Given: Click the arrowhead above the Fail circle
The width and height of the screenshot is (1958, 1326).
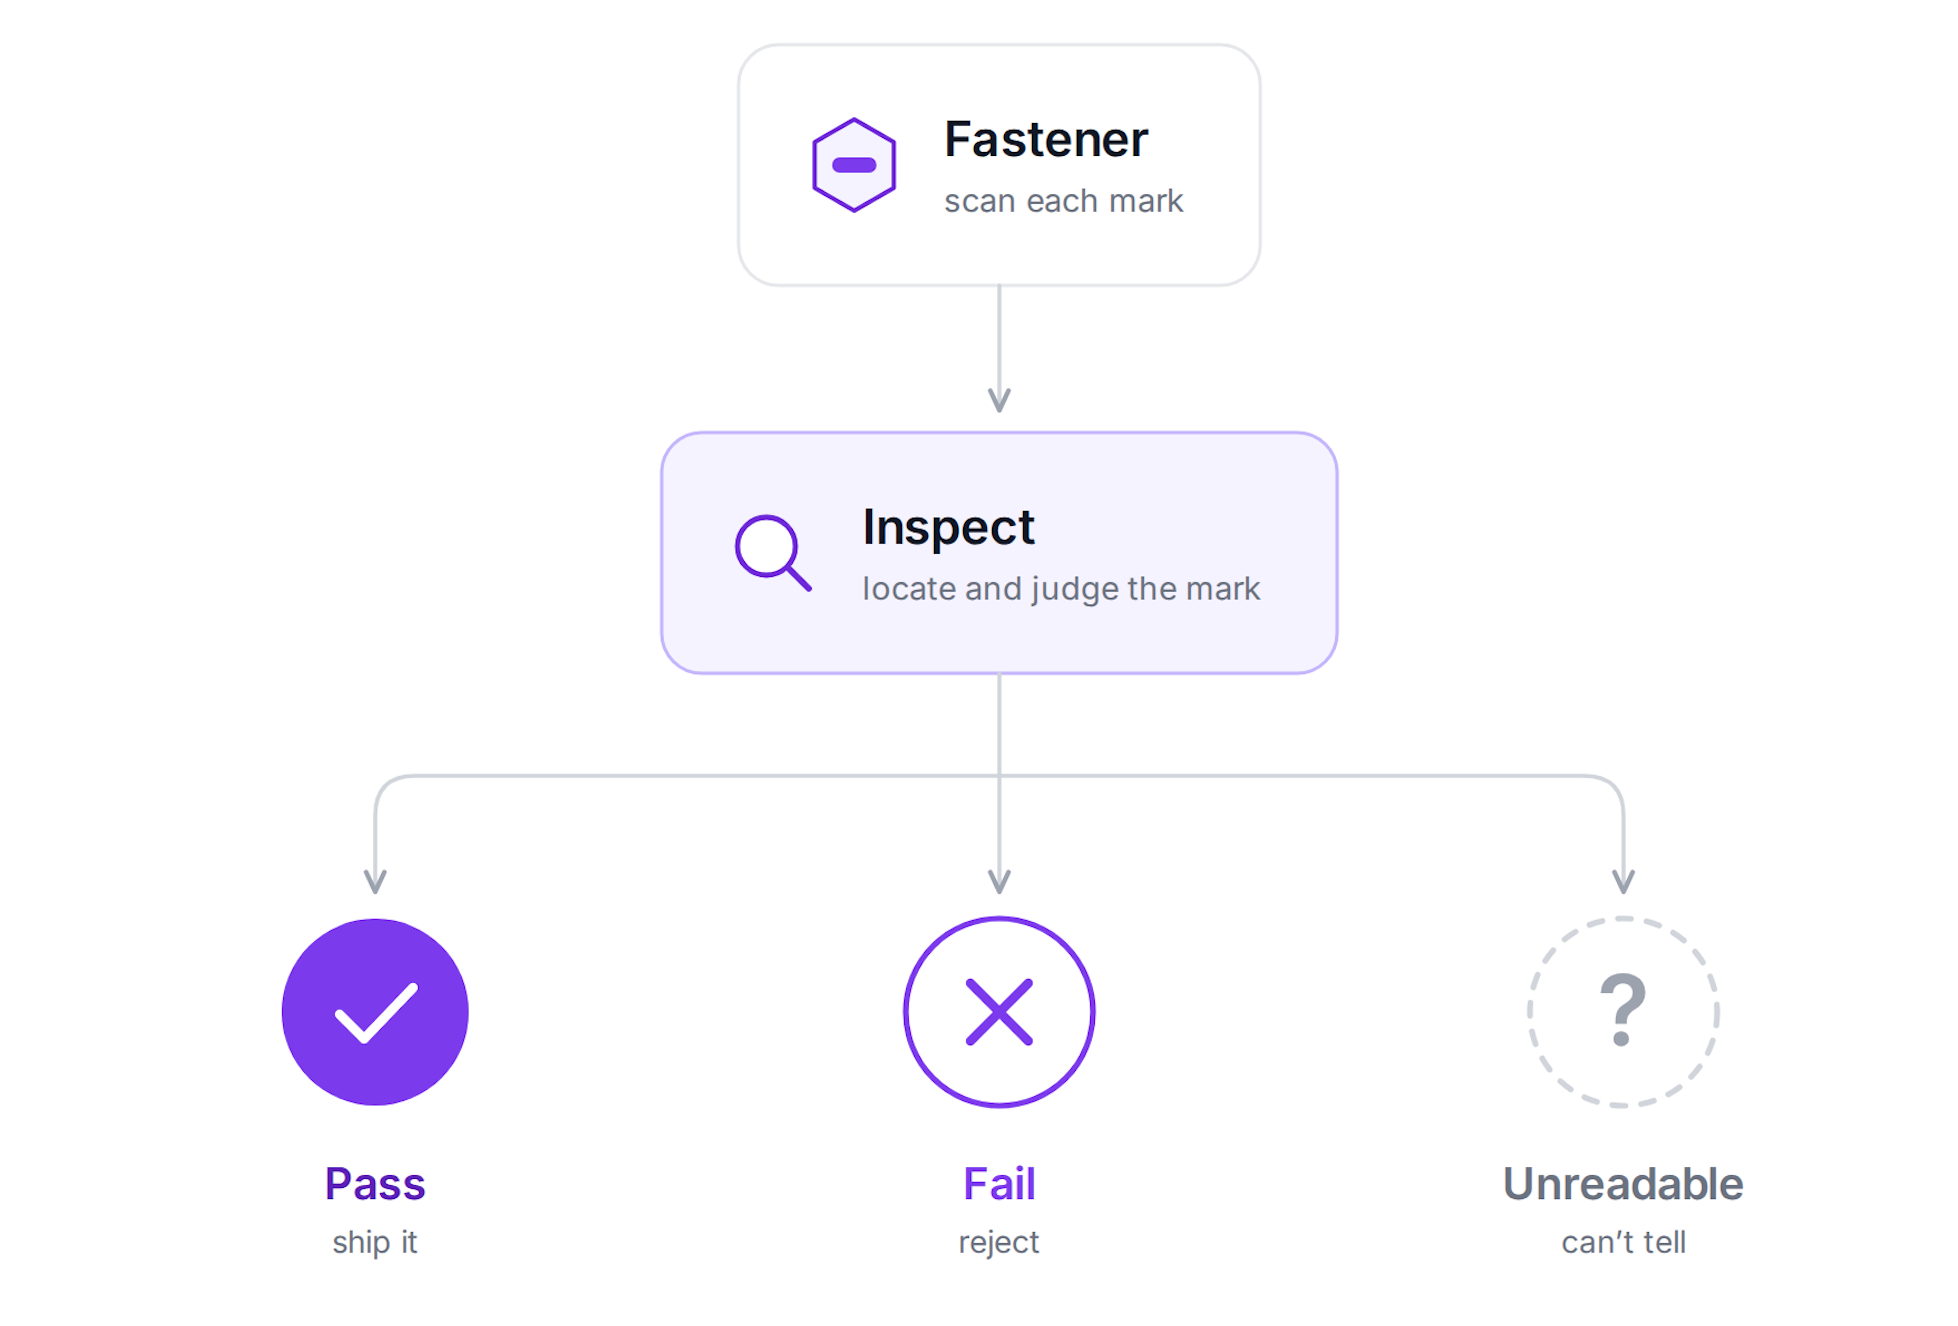Looking at the screenshot, I should 999,881.
